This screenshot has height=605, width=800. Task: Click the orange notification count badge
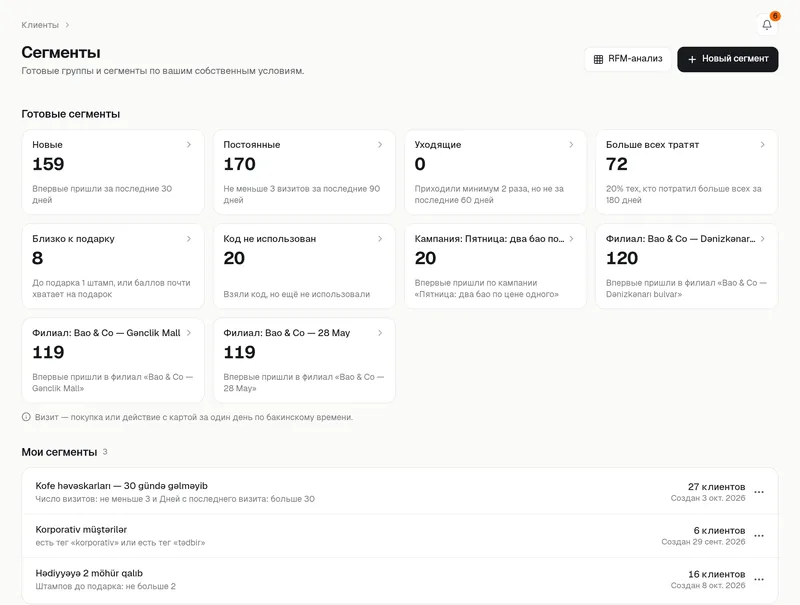(775, 16)
